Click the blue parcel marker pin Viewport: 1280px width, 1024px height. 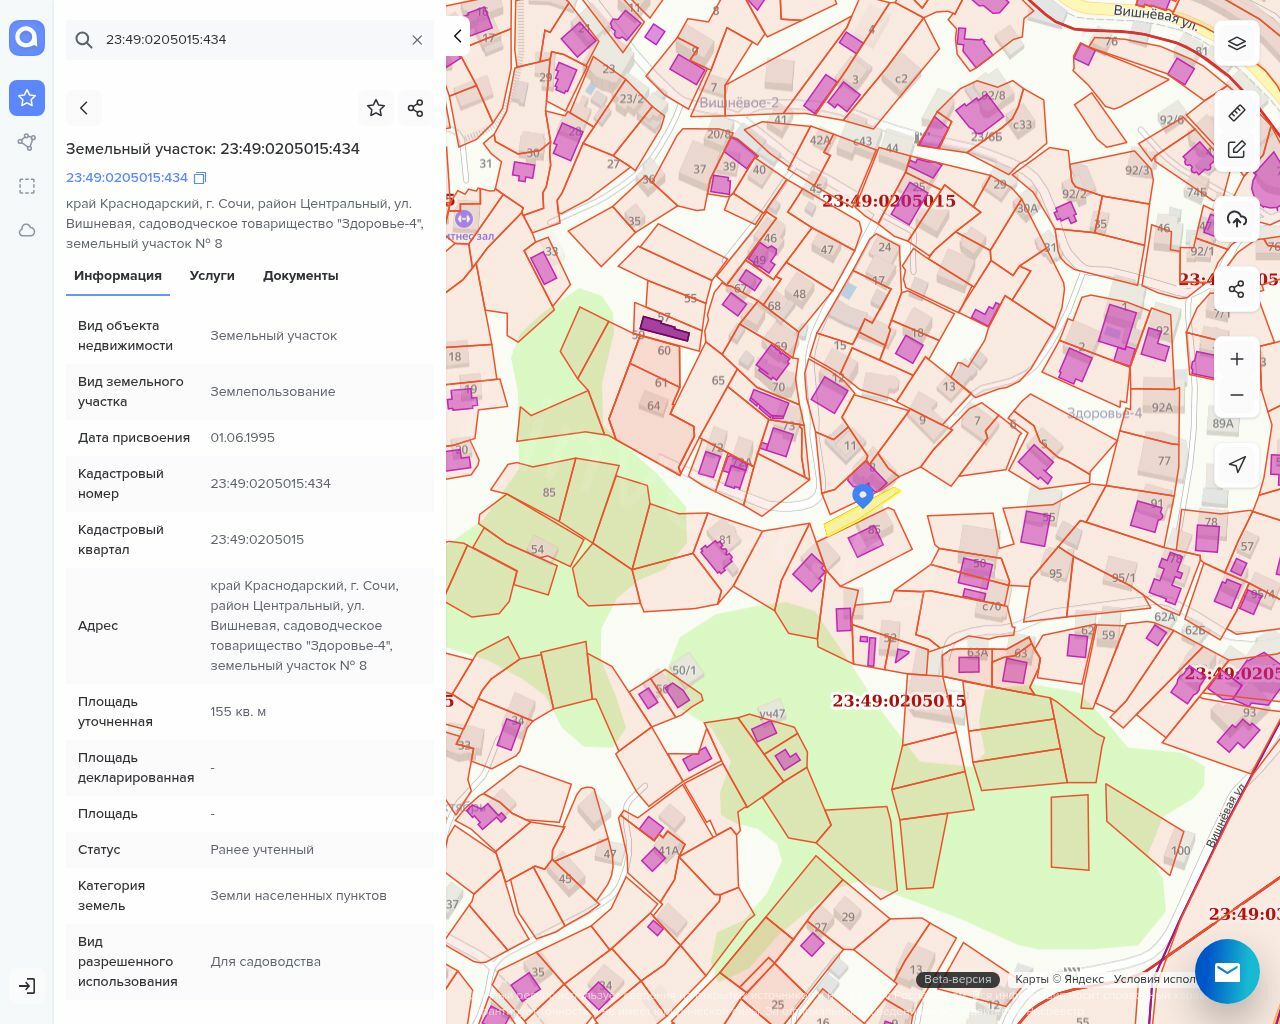pos(862,495)
